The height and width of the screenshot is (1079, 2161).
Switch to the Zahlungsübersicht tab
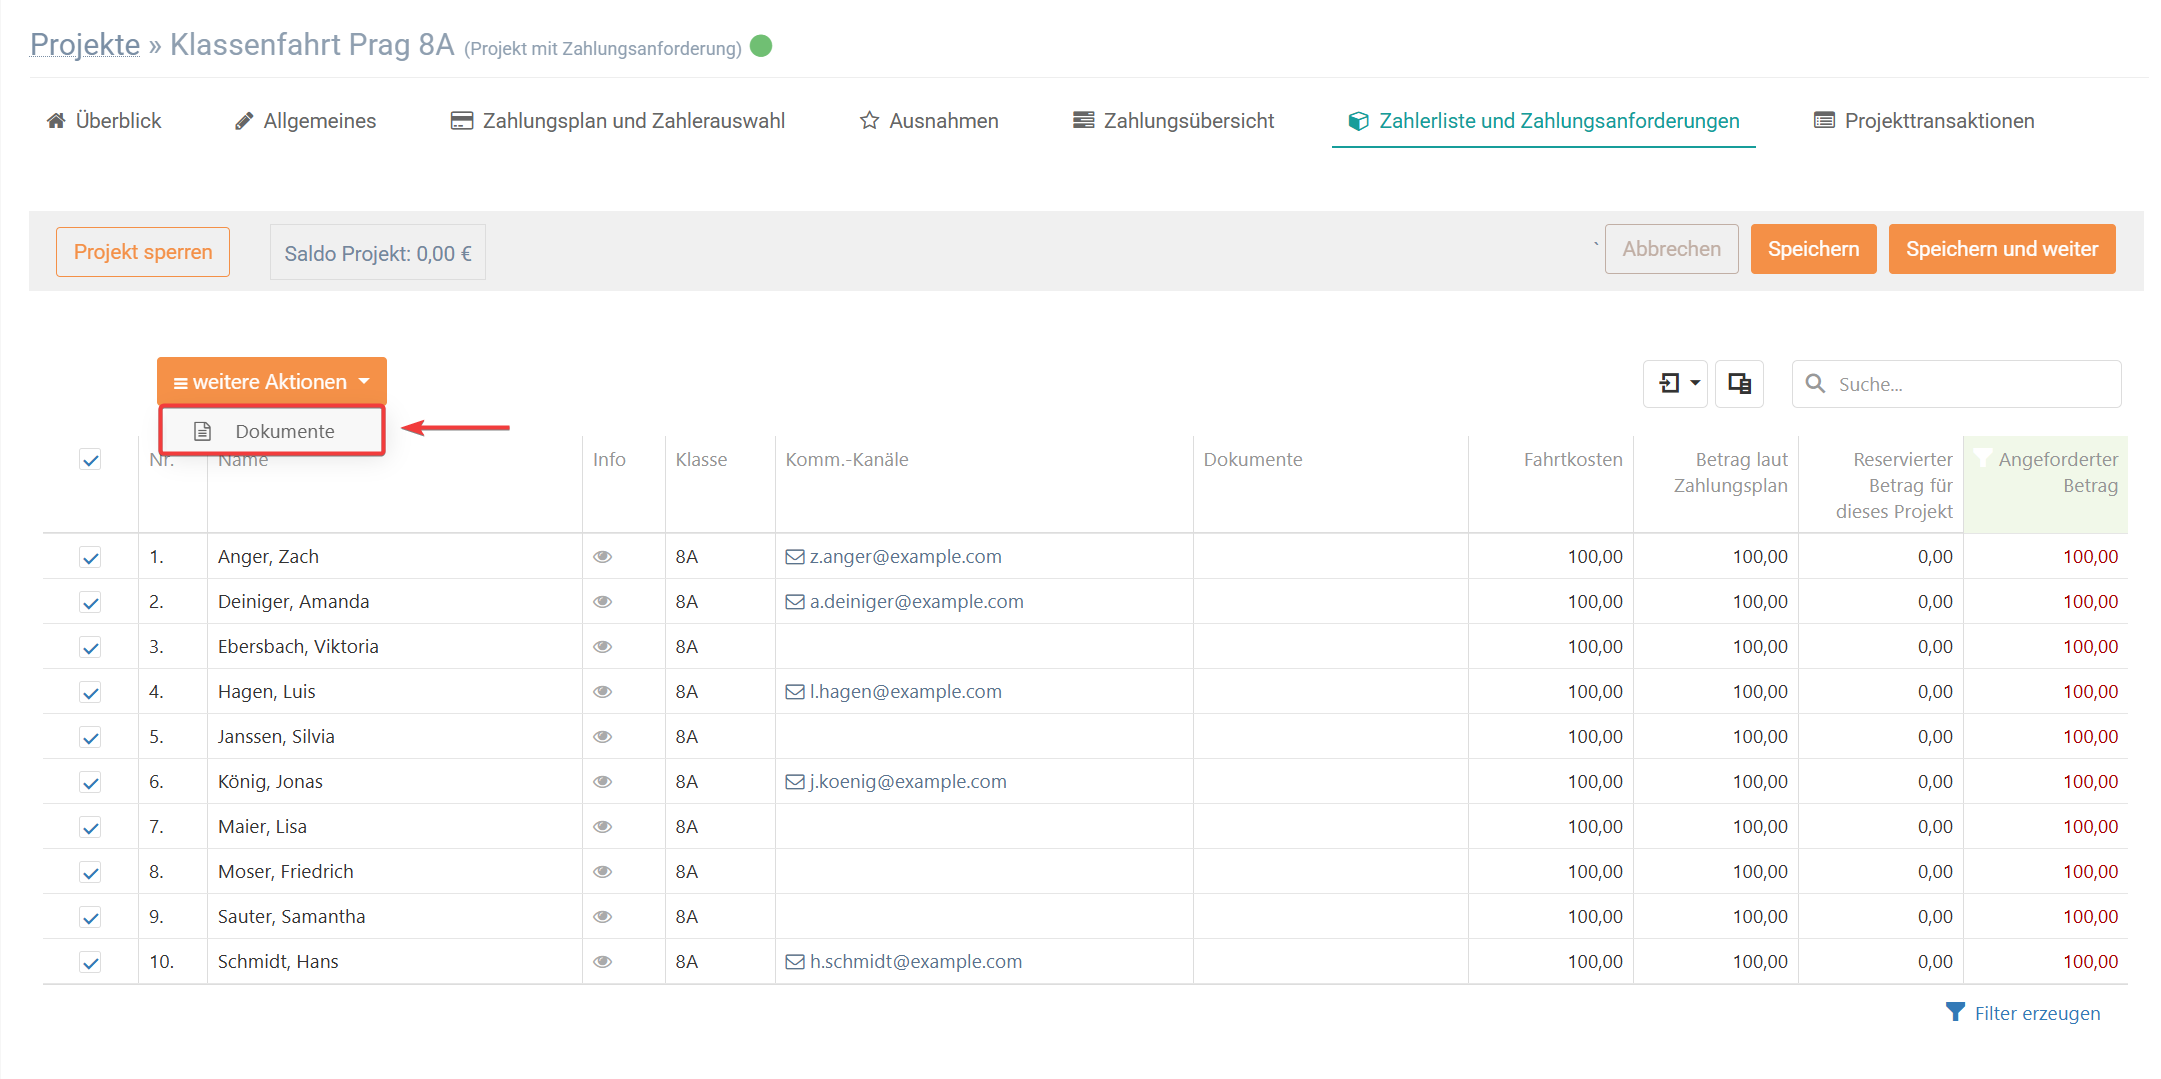tap(1173, 121)
